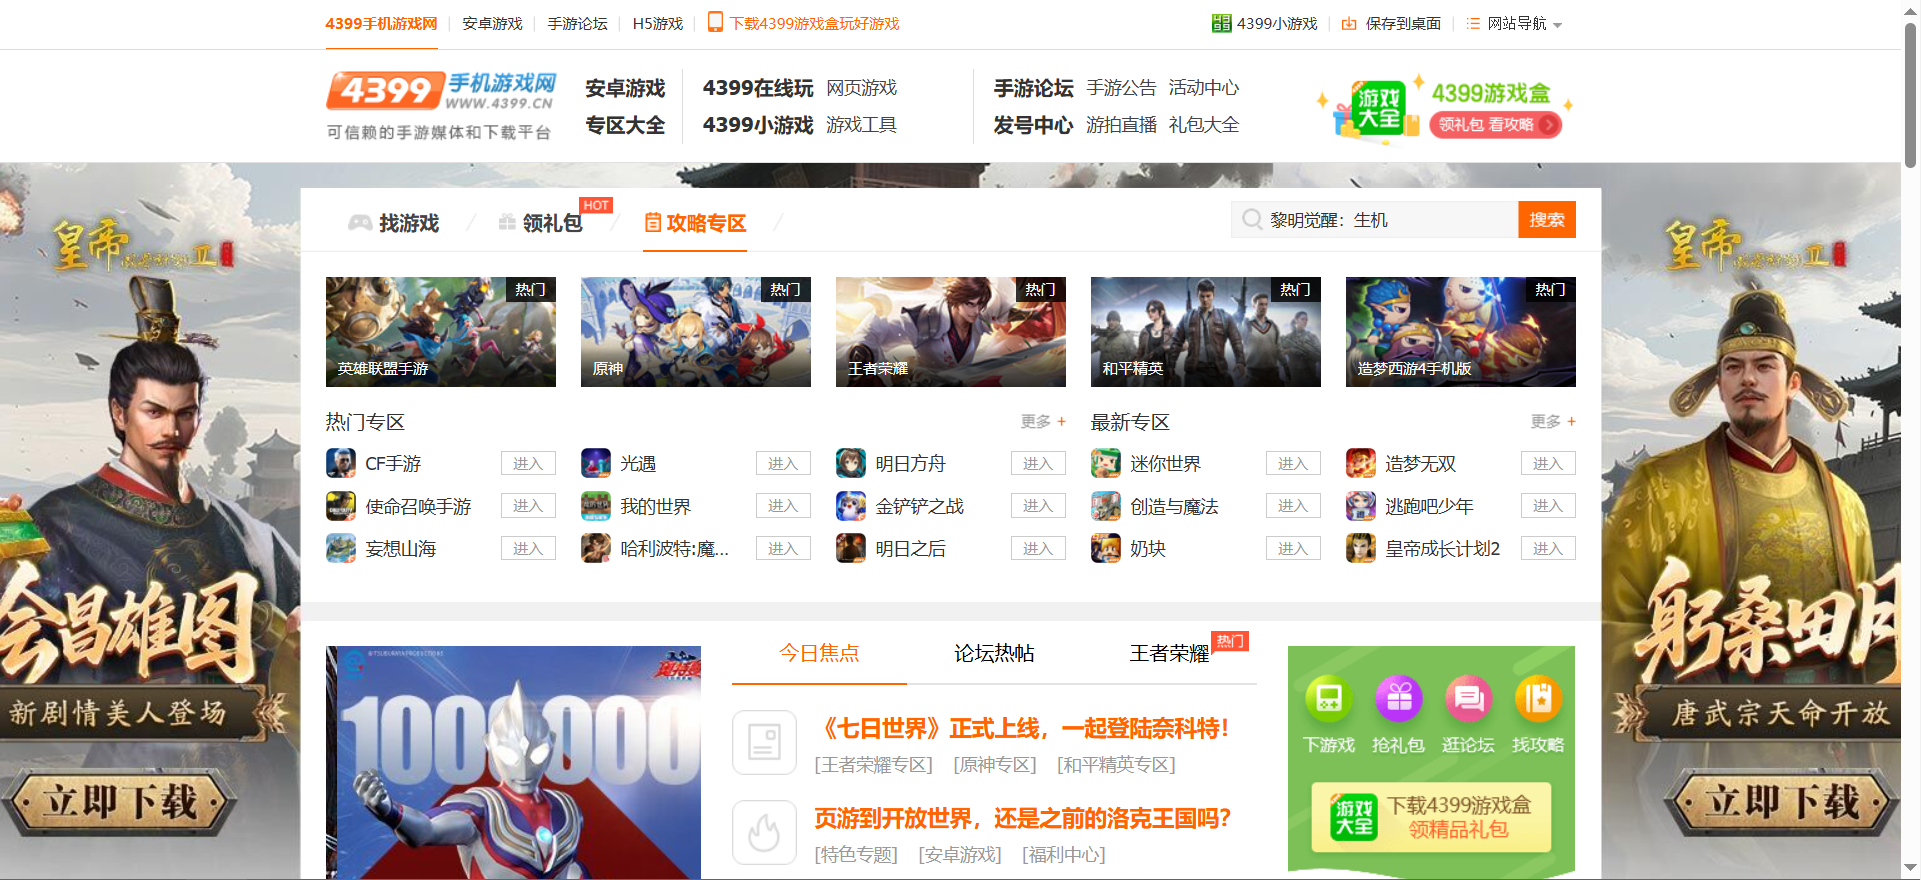Switch to the 找游戏 tab
This screenshot has height=880, width=1921.
[x=394, y=223]
